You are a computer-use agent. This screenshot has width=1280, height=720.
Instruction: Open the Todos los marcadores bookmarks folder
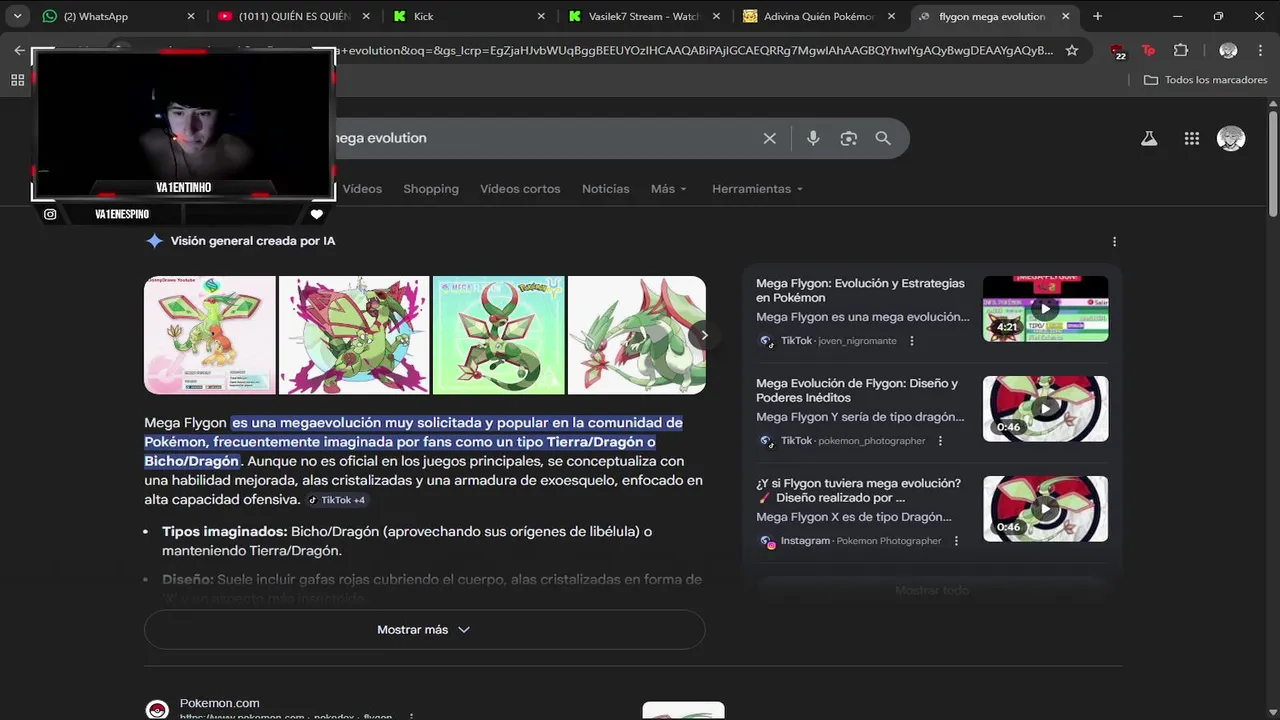click(x=1205, y=80)
